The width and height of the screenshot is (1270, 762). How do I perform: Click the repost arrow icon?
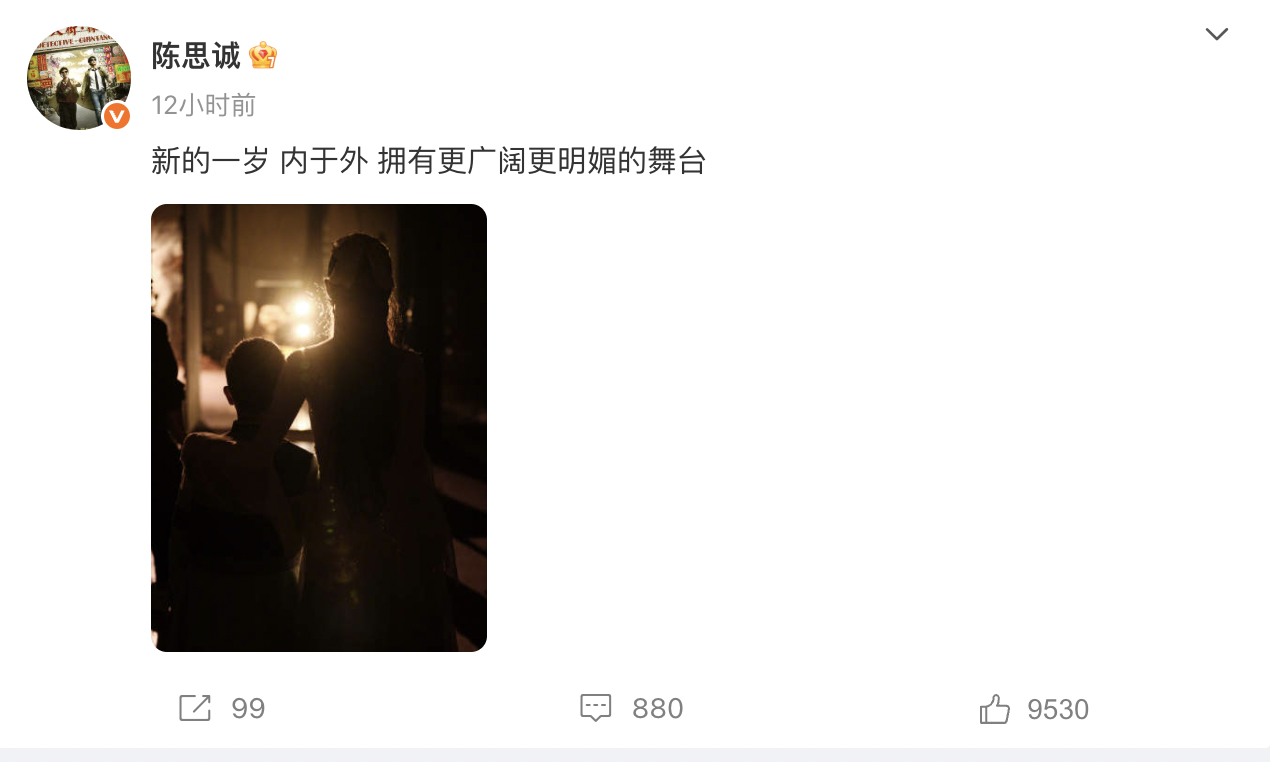(195, 708)
